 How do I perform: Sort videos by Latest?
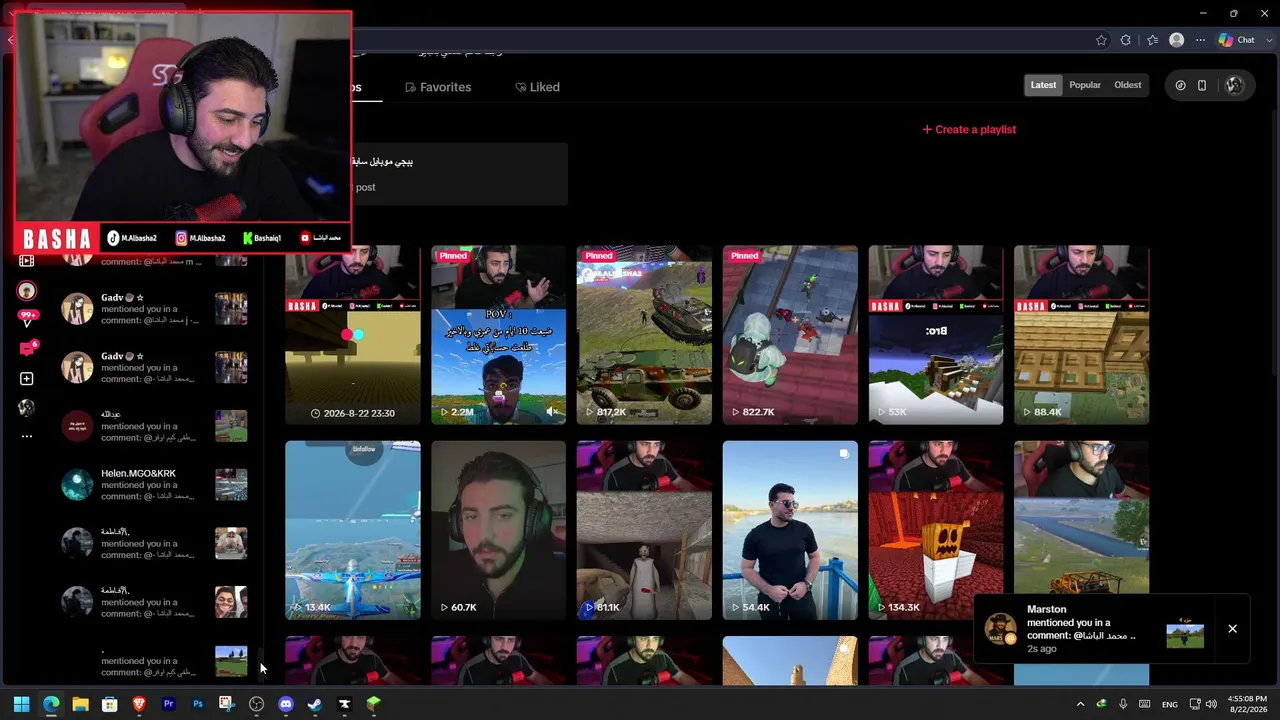1043,85
